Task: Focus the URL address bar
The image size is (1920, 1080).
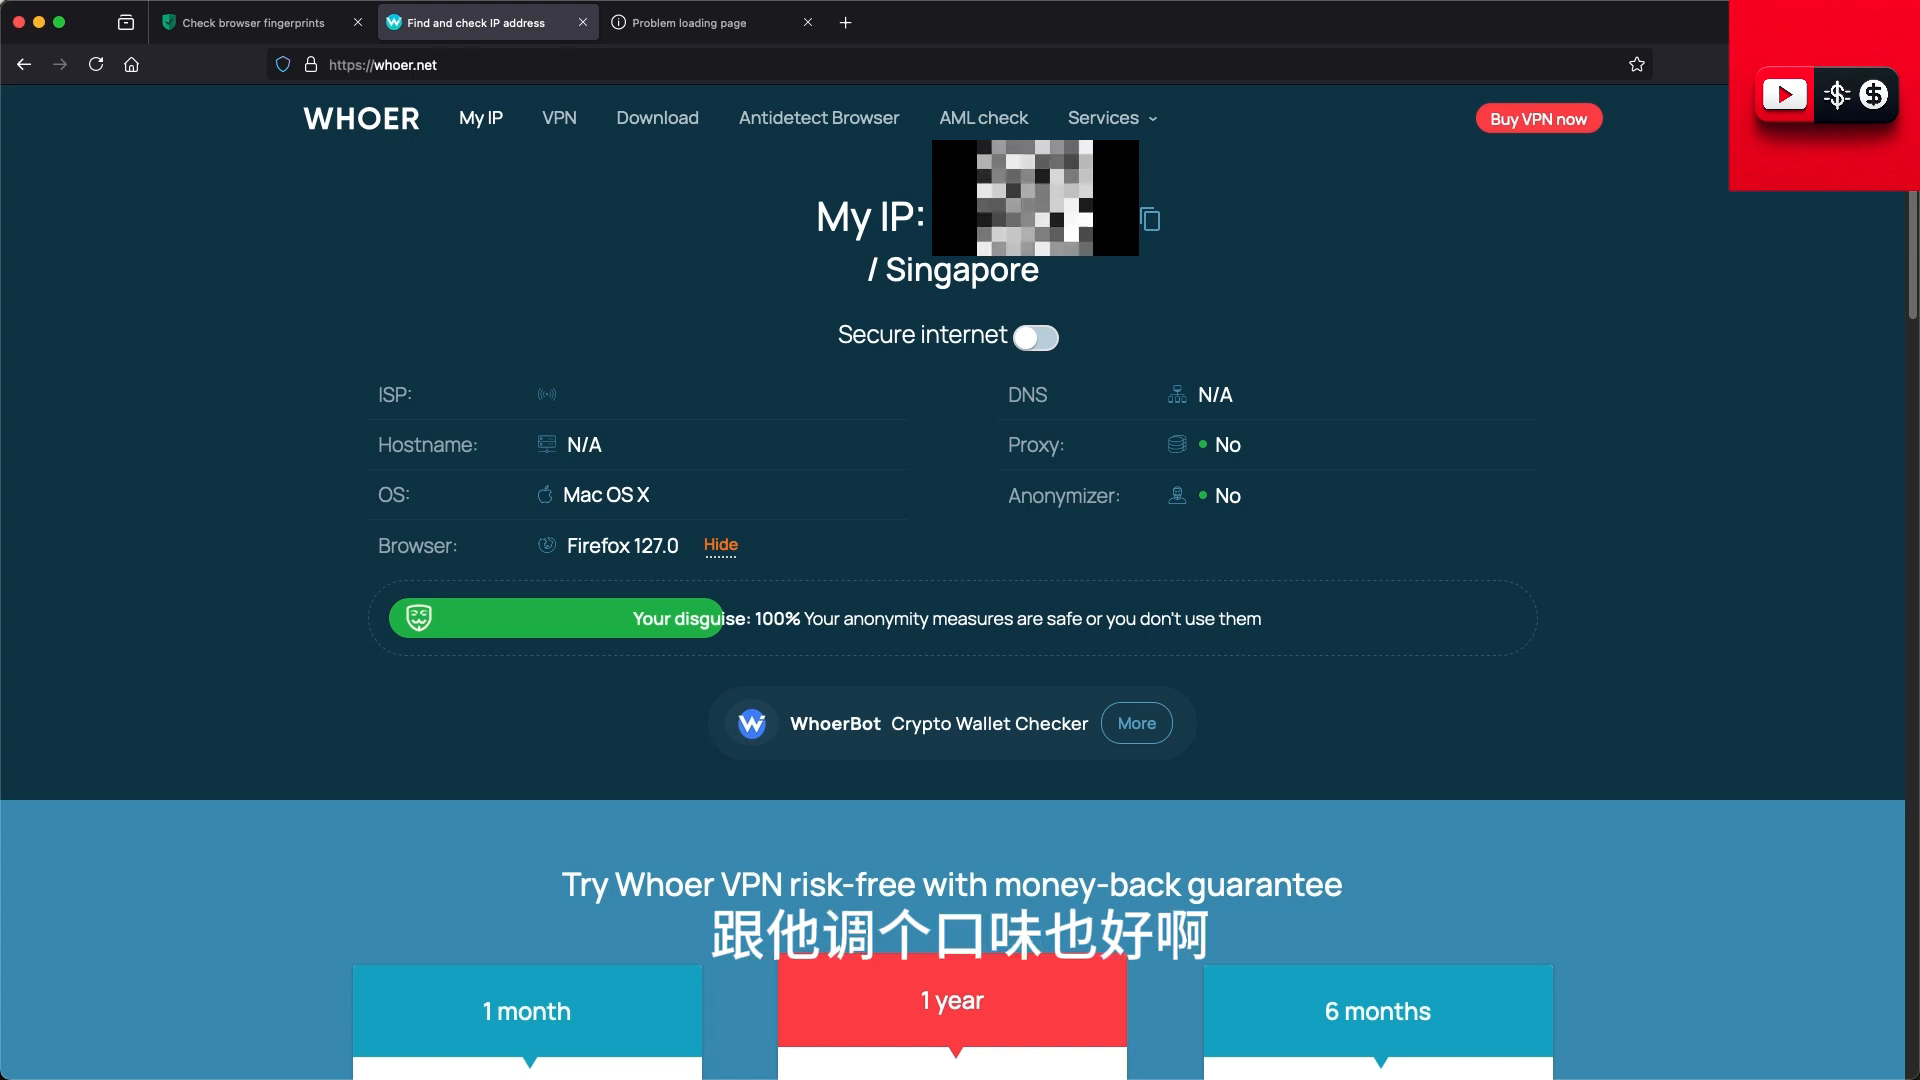Action: [960, 64]
